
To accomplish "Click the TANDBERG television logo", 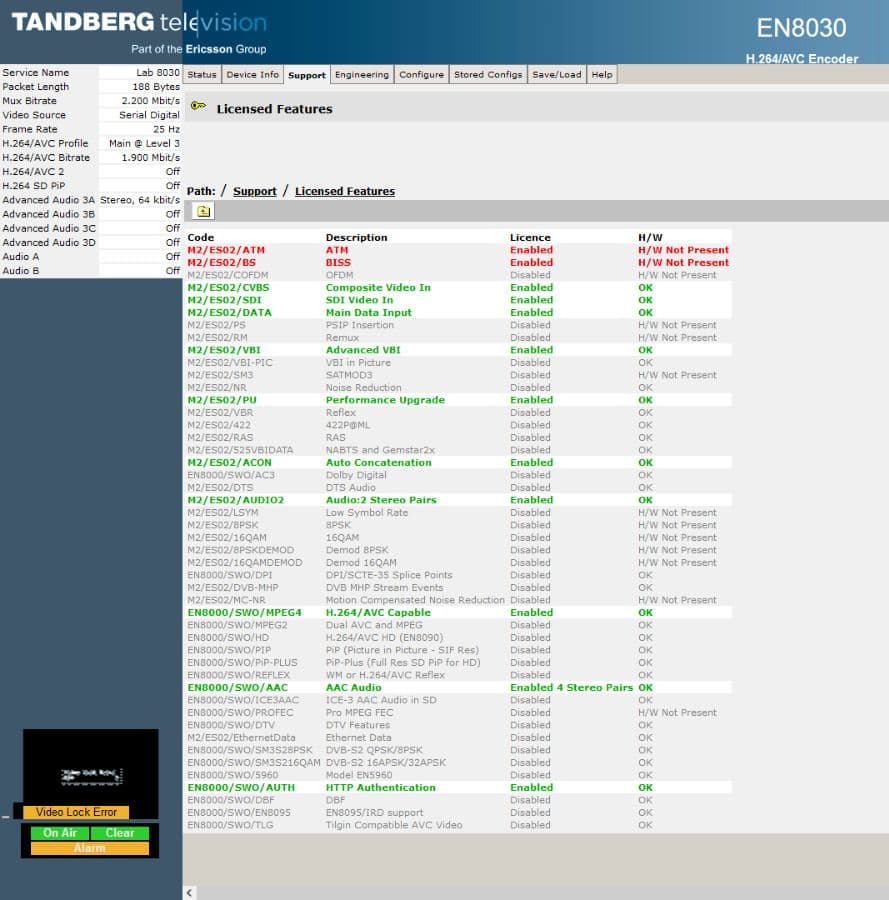I will (x=139, y=23).
